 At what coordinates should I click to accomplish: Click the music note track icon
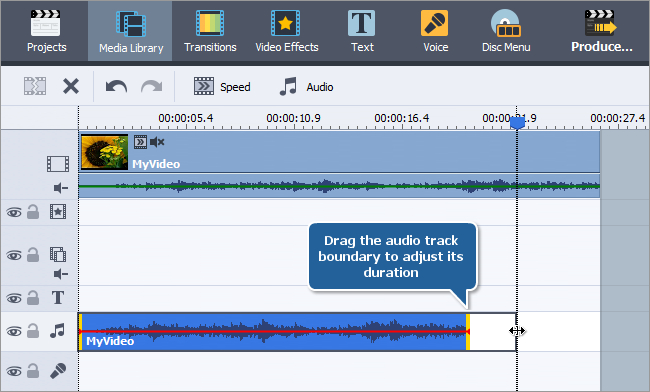57,331
